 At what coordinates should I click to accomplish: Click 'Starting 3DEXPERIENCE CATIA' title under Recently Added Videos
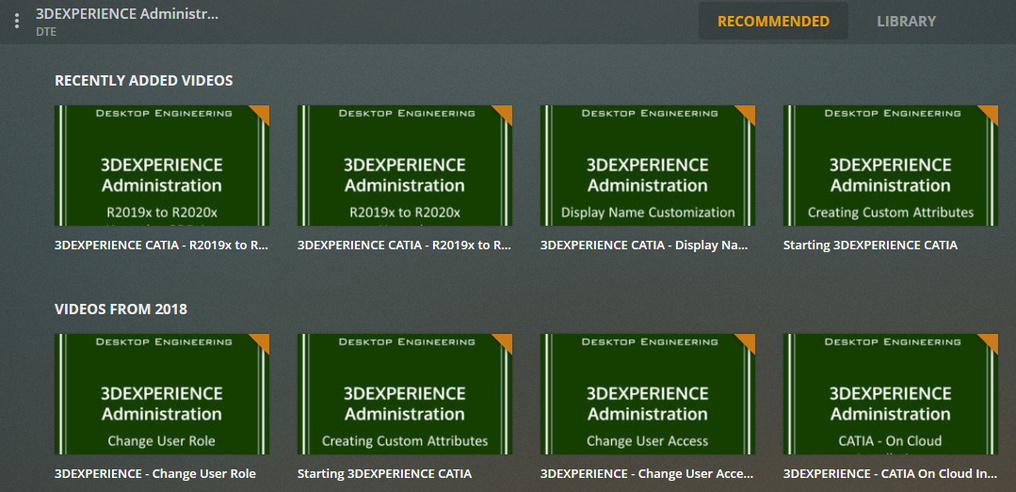(x=870, y=246)
